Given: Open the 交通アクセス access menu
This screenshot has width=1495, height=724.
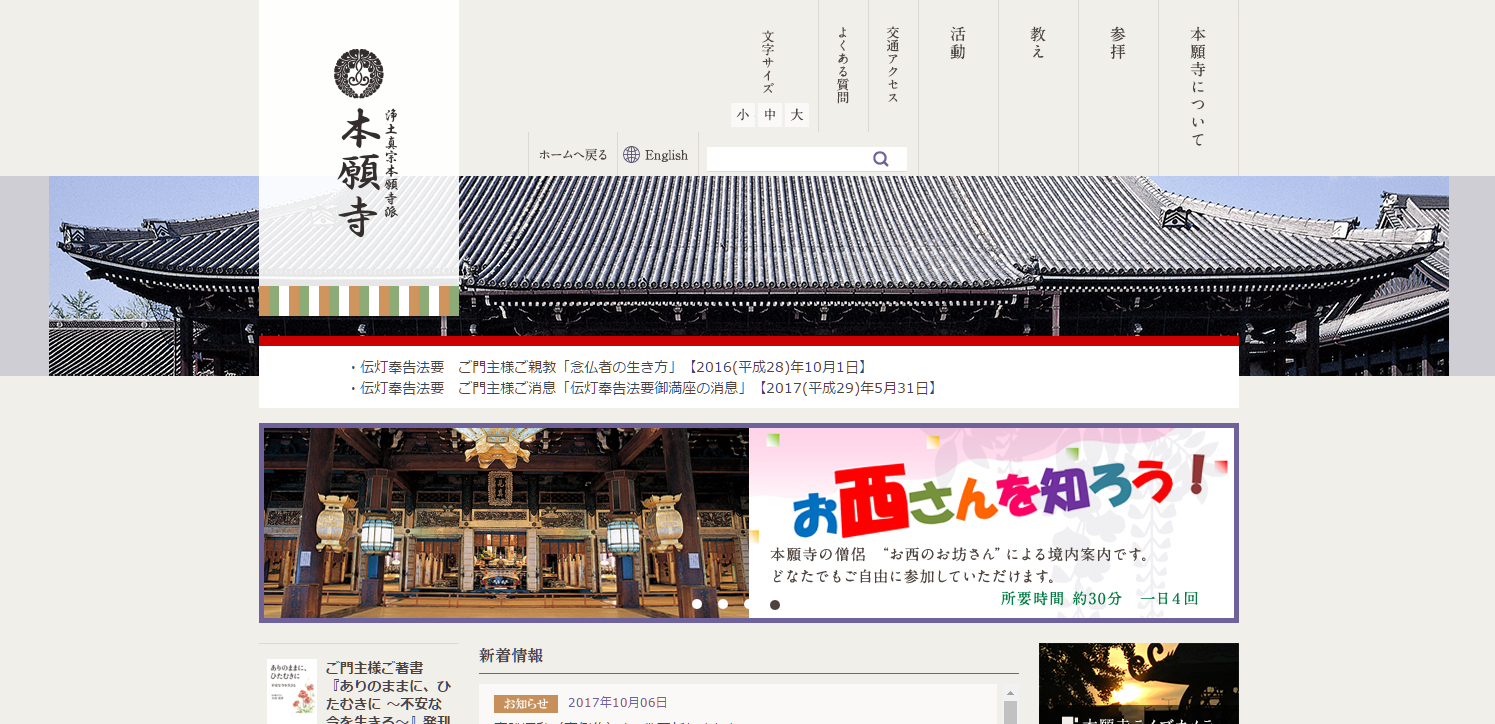Looking at the screenshot, I should 893,66.
